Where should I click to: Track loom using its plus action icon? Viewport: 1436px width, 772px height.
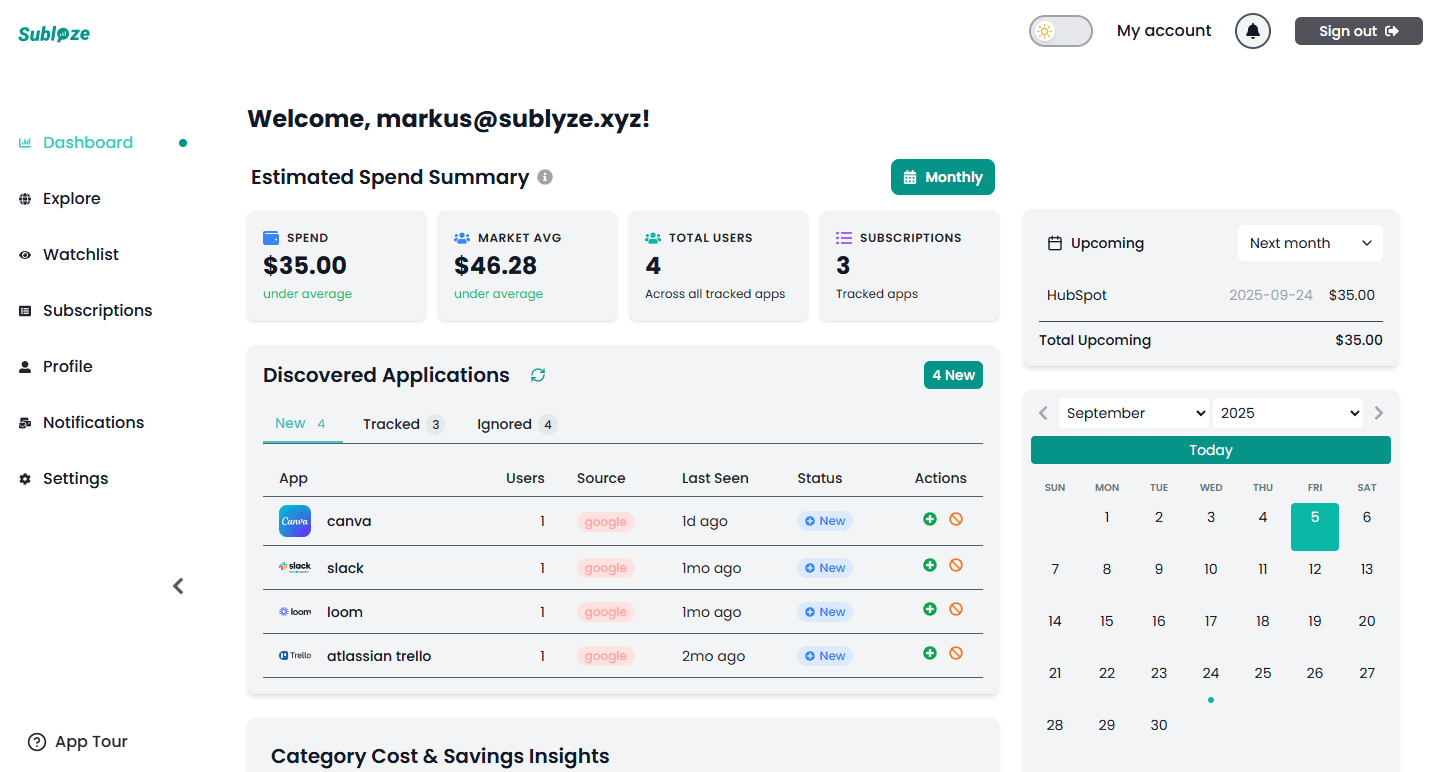(x=930, y=608)
